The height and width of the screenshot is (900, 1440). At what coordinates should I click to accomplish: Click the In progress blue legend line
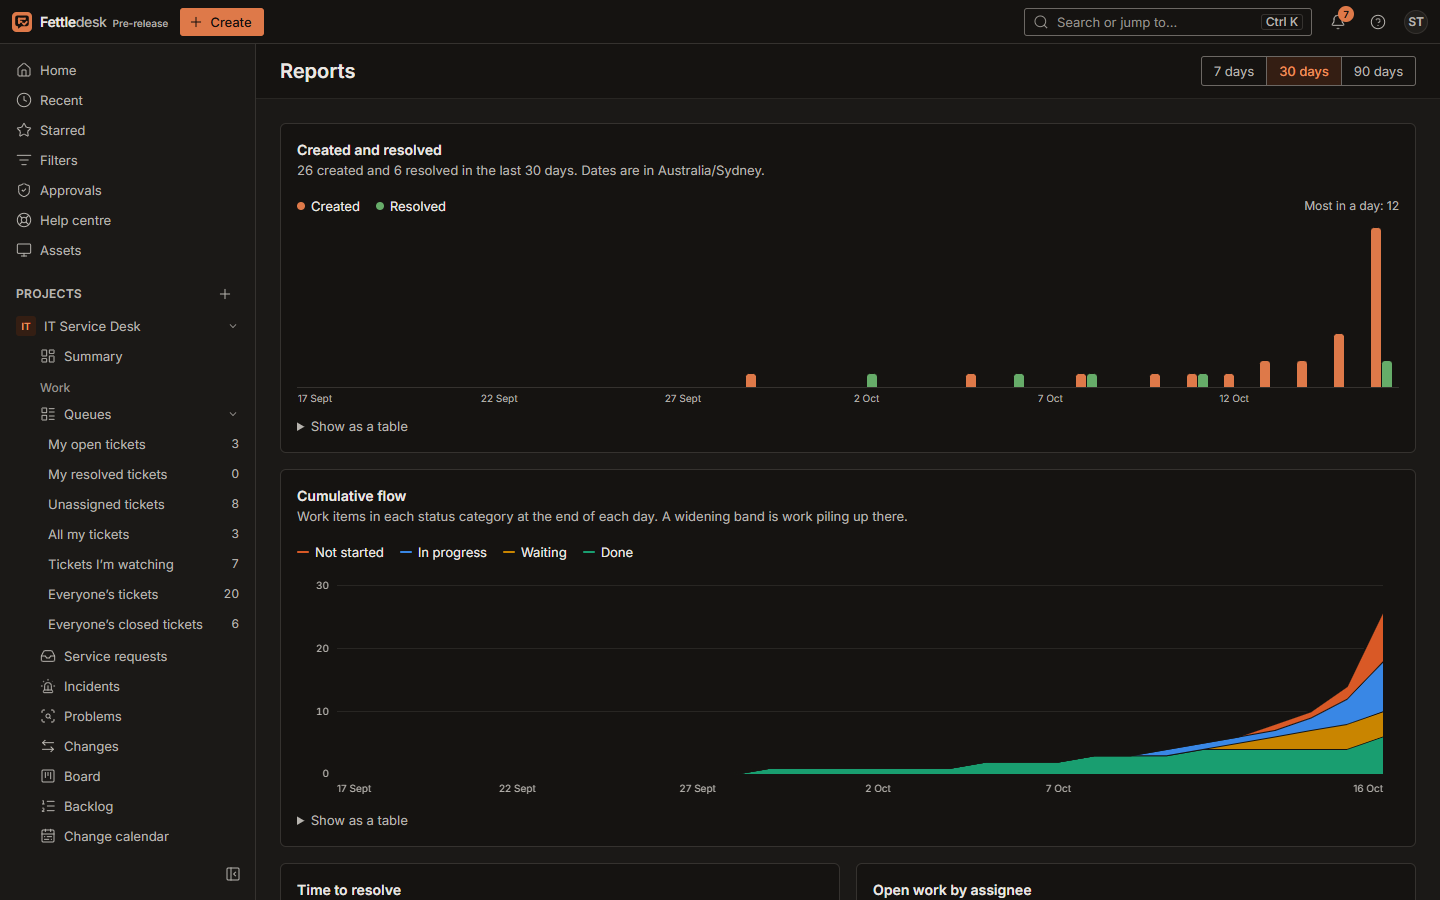coord(406,552)
